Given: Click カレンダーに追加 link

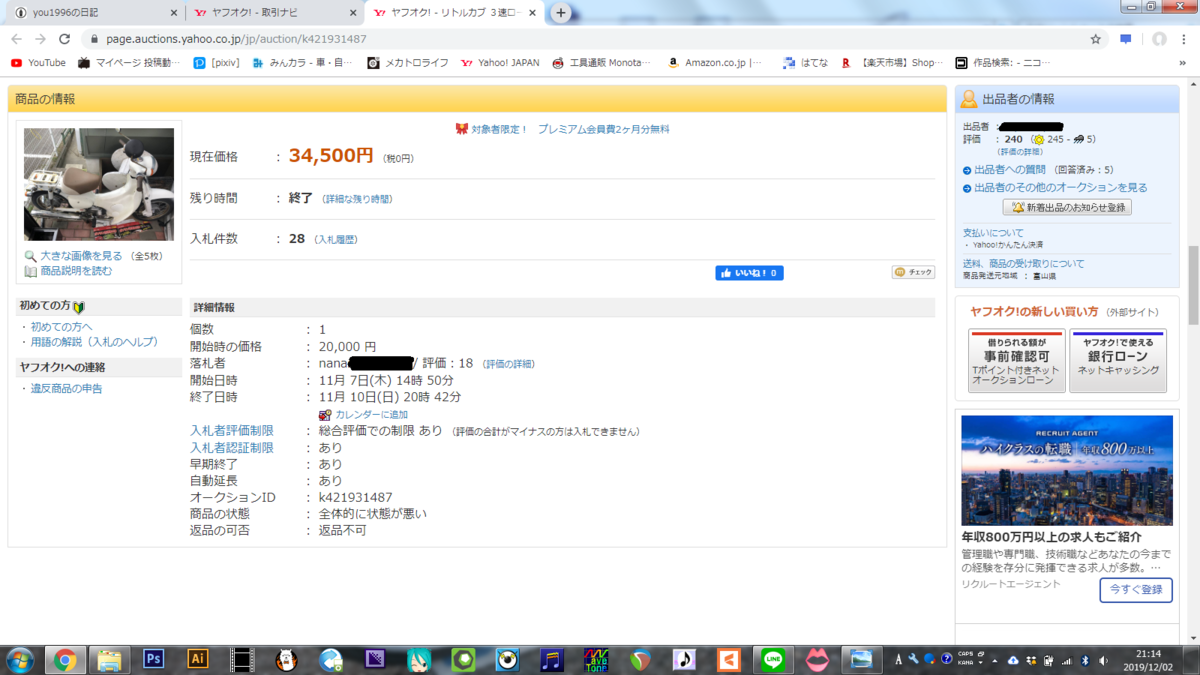Looking at the screenshot, I should (370, 414).
